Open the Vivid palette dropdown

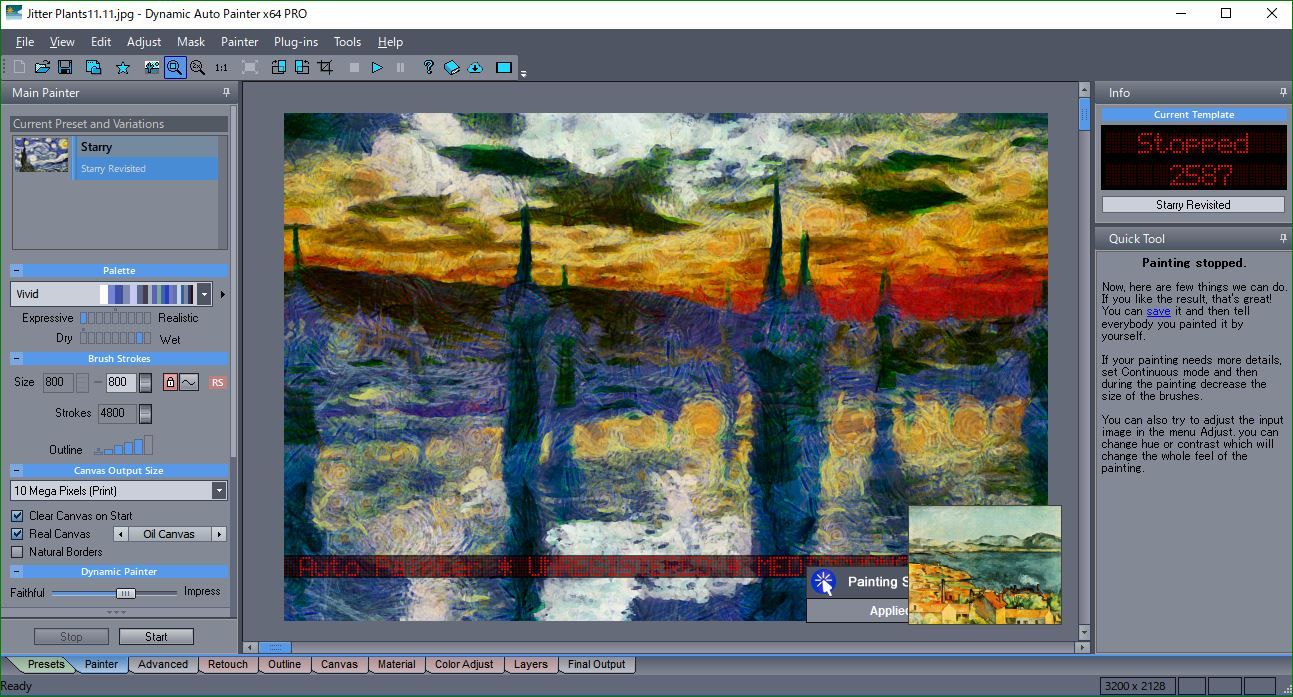point(205,294)
